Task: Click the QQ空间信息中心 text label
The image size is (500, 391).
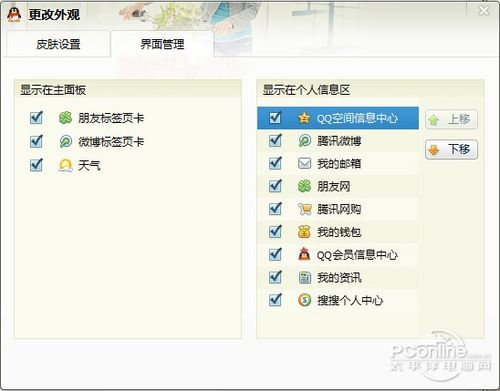Action: coord(357,118)
